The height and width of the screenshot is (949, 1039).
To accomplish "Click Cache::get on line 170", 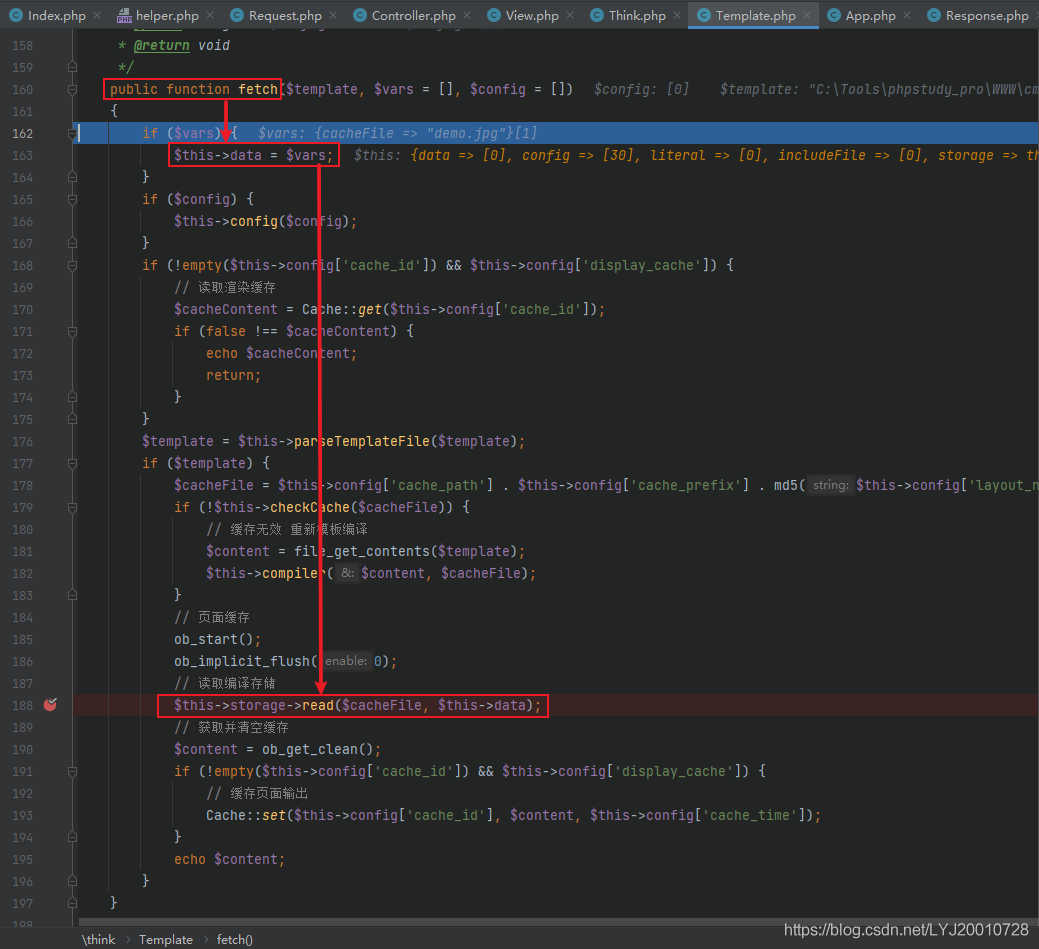I will 342,309.
